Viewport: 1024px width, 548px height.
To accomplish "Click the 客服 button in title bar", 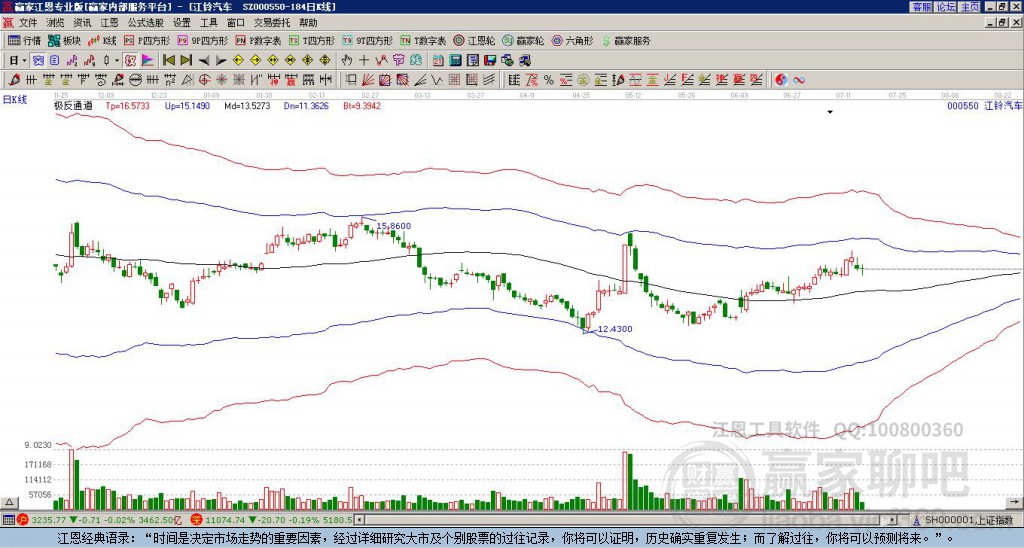I will pyautogui.click(x=921, y=7).
